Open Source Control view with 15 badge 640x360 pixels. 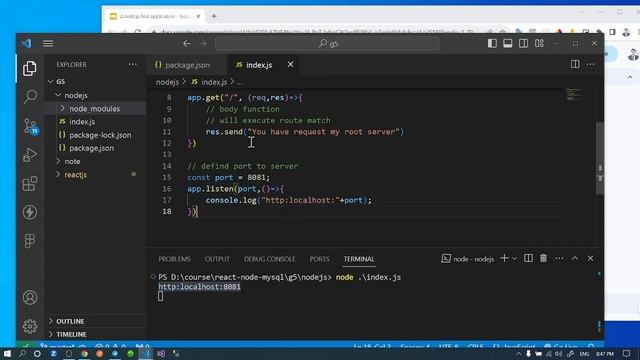(30, 127)
